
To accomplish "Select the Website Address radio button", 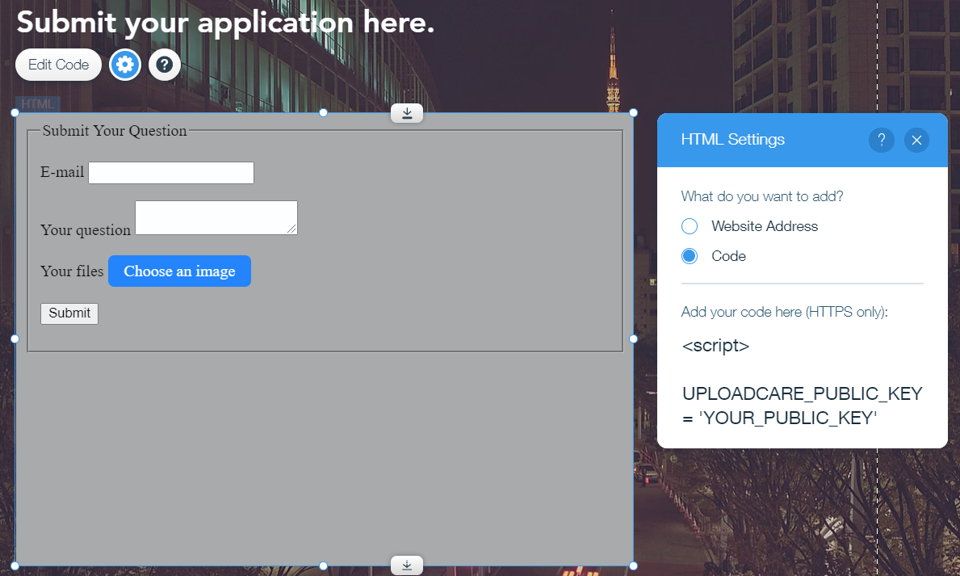I will click(x=689, y=226).
